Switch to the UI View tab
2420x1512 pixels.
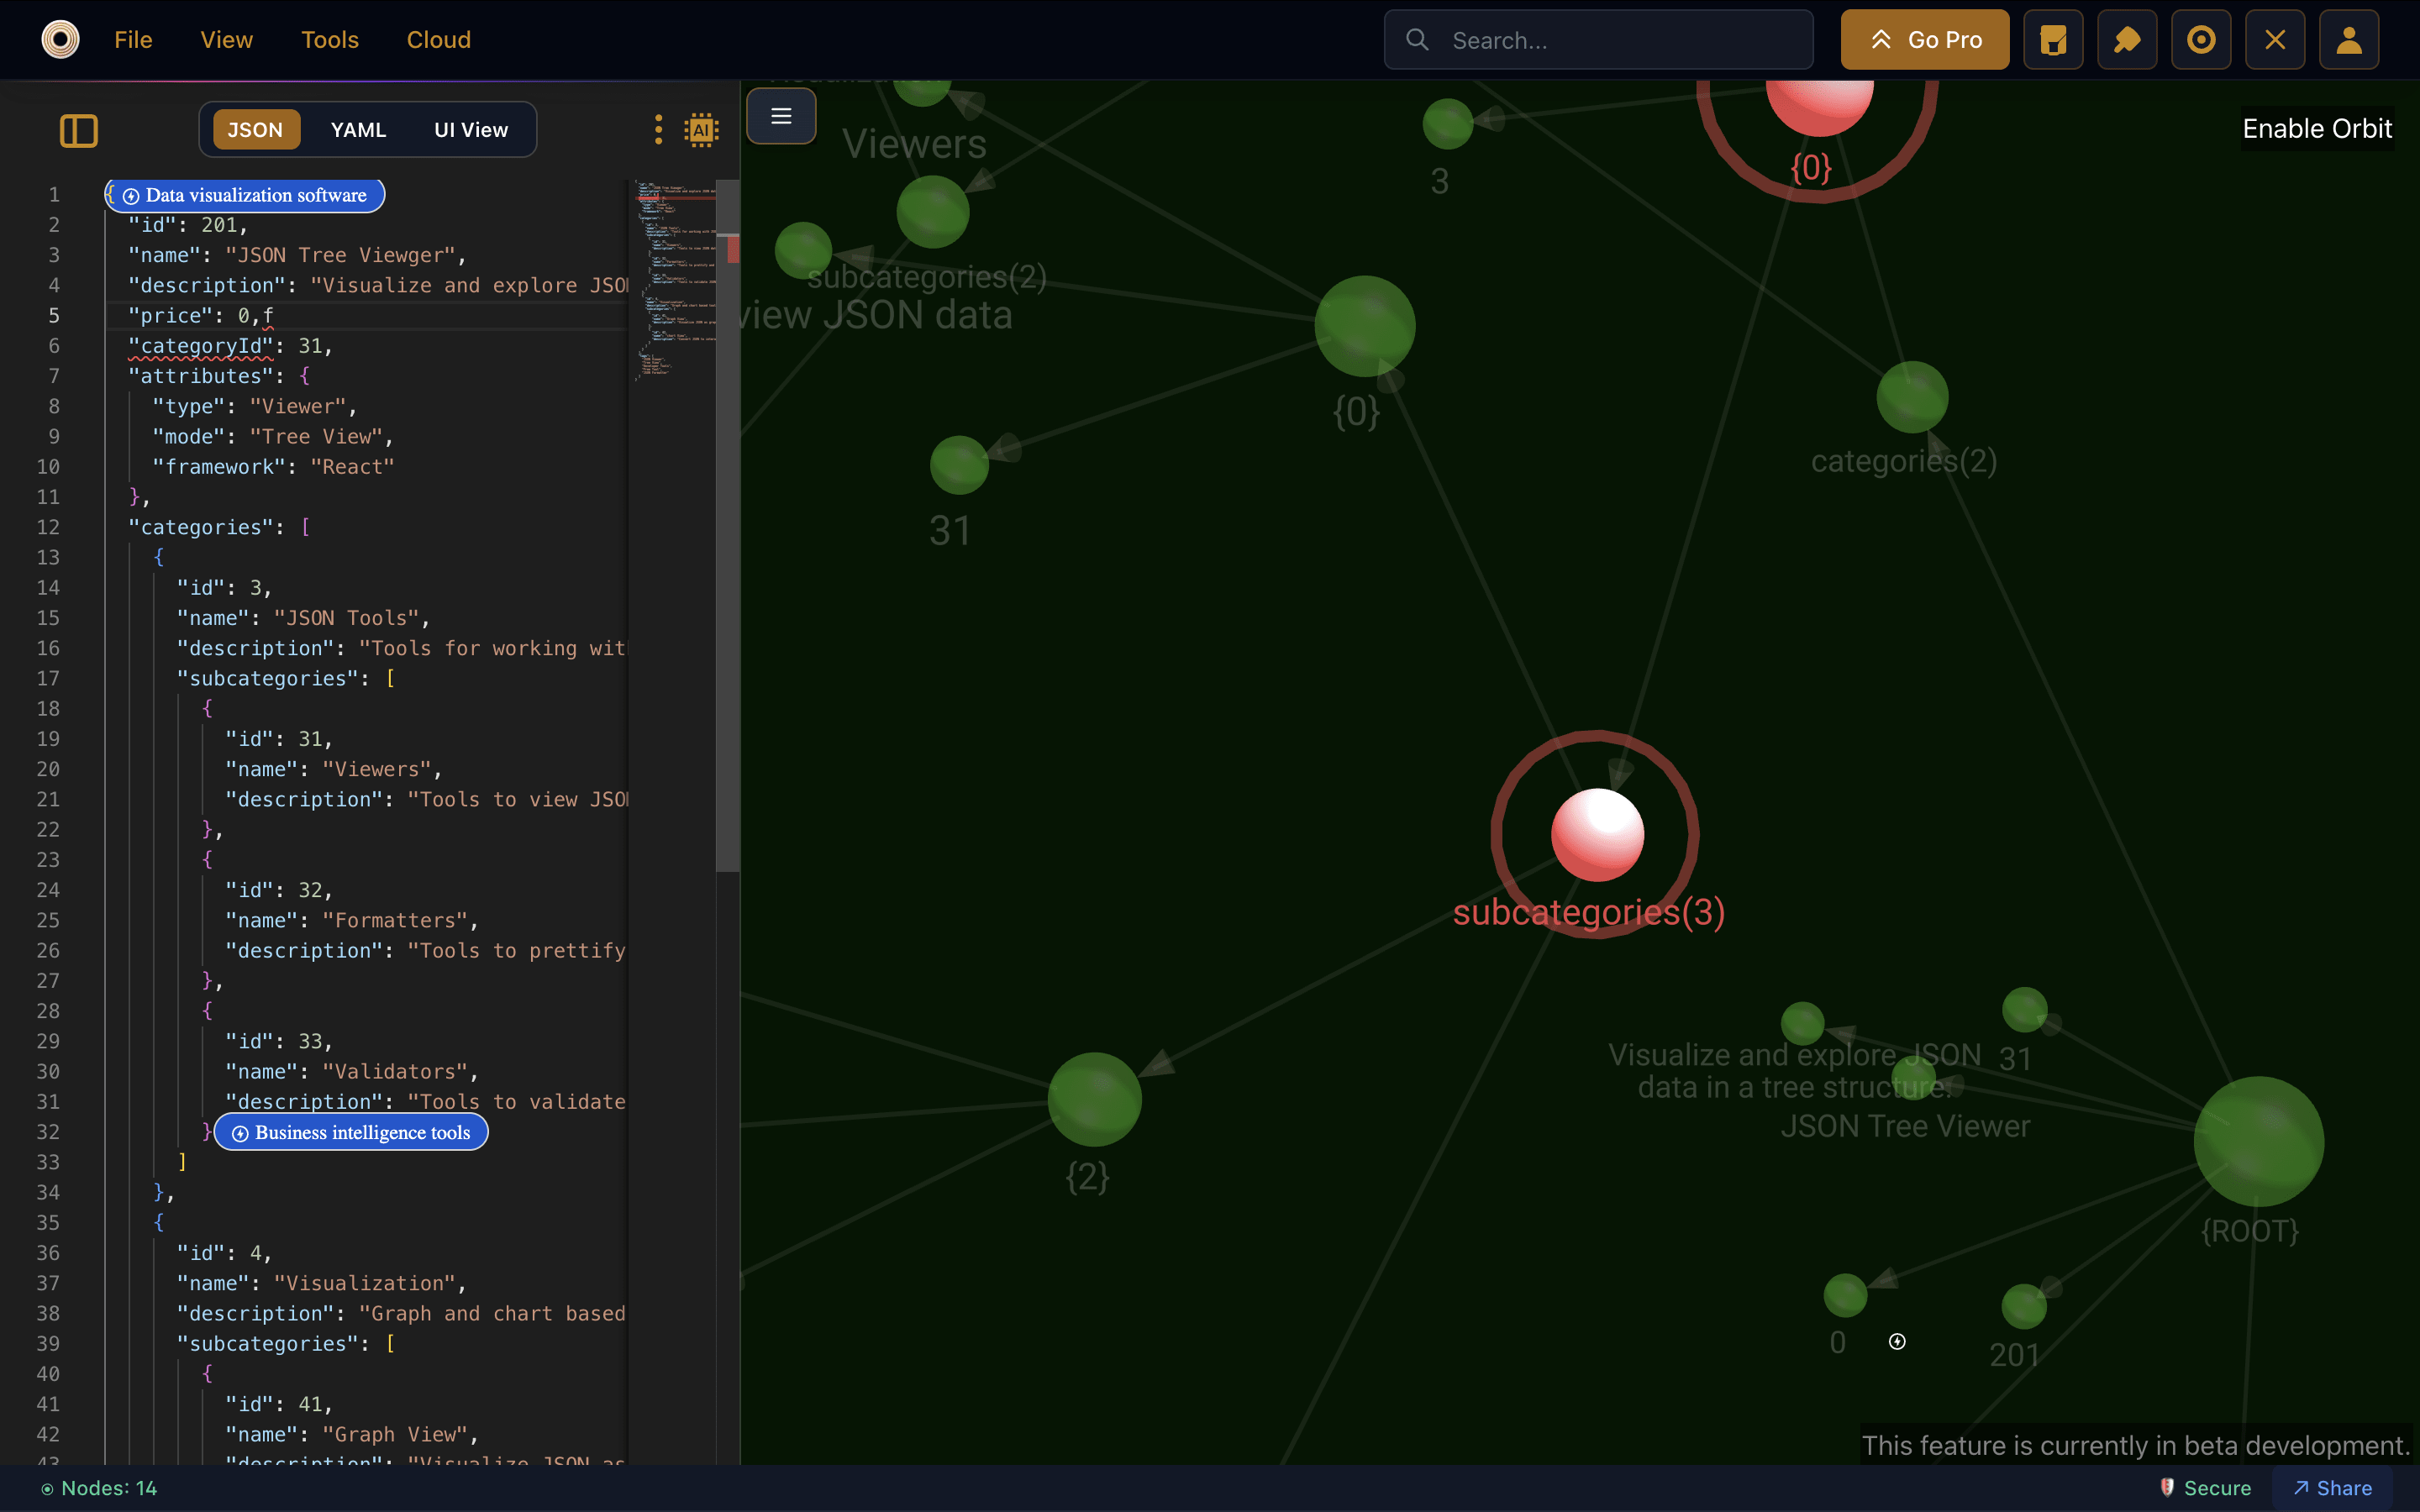[x=471, y=130]
